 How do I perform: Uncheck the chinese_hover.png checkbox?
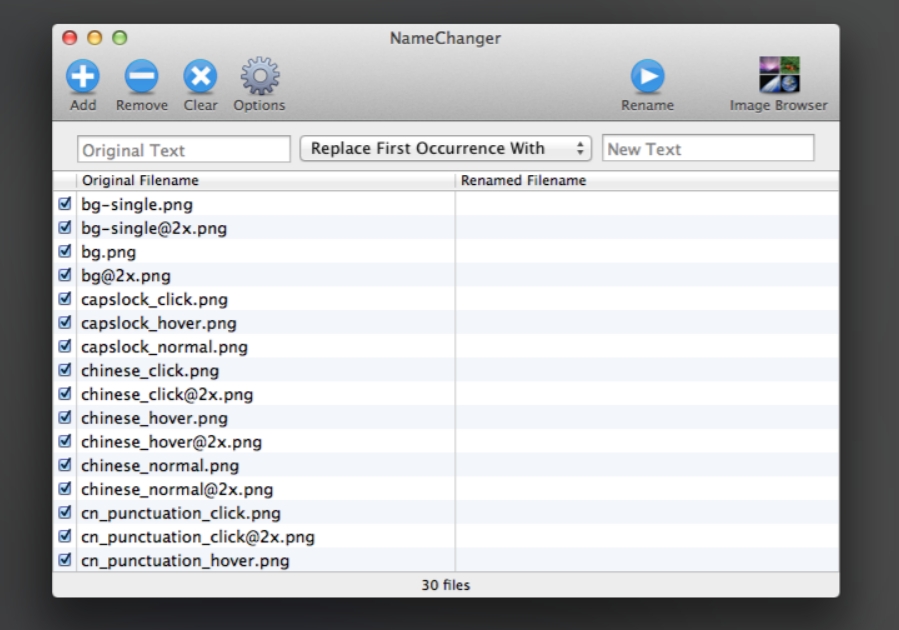click(x=65, y=417)
